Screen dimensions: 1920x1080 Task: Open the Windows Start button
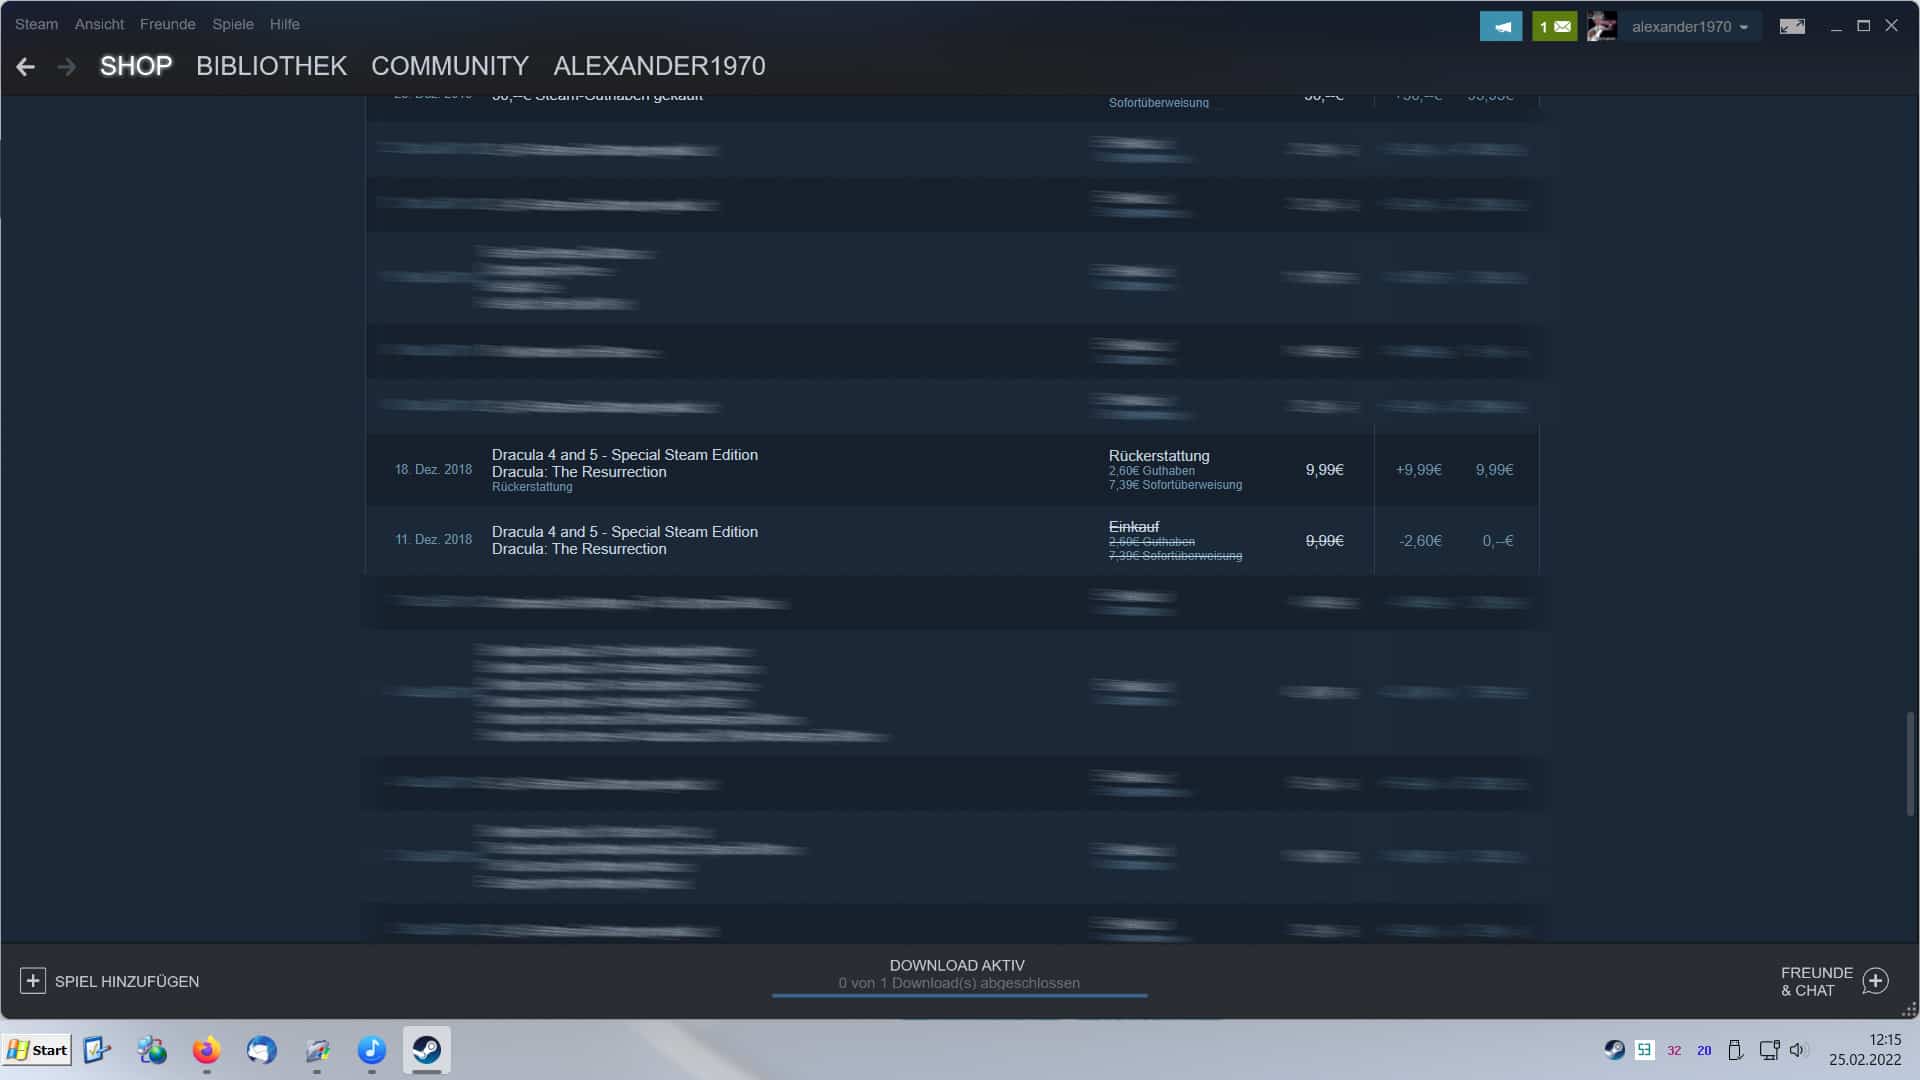(37, 1050)
